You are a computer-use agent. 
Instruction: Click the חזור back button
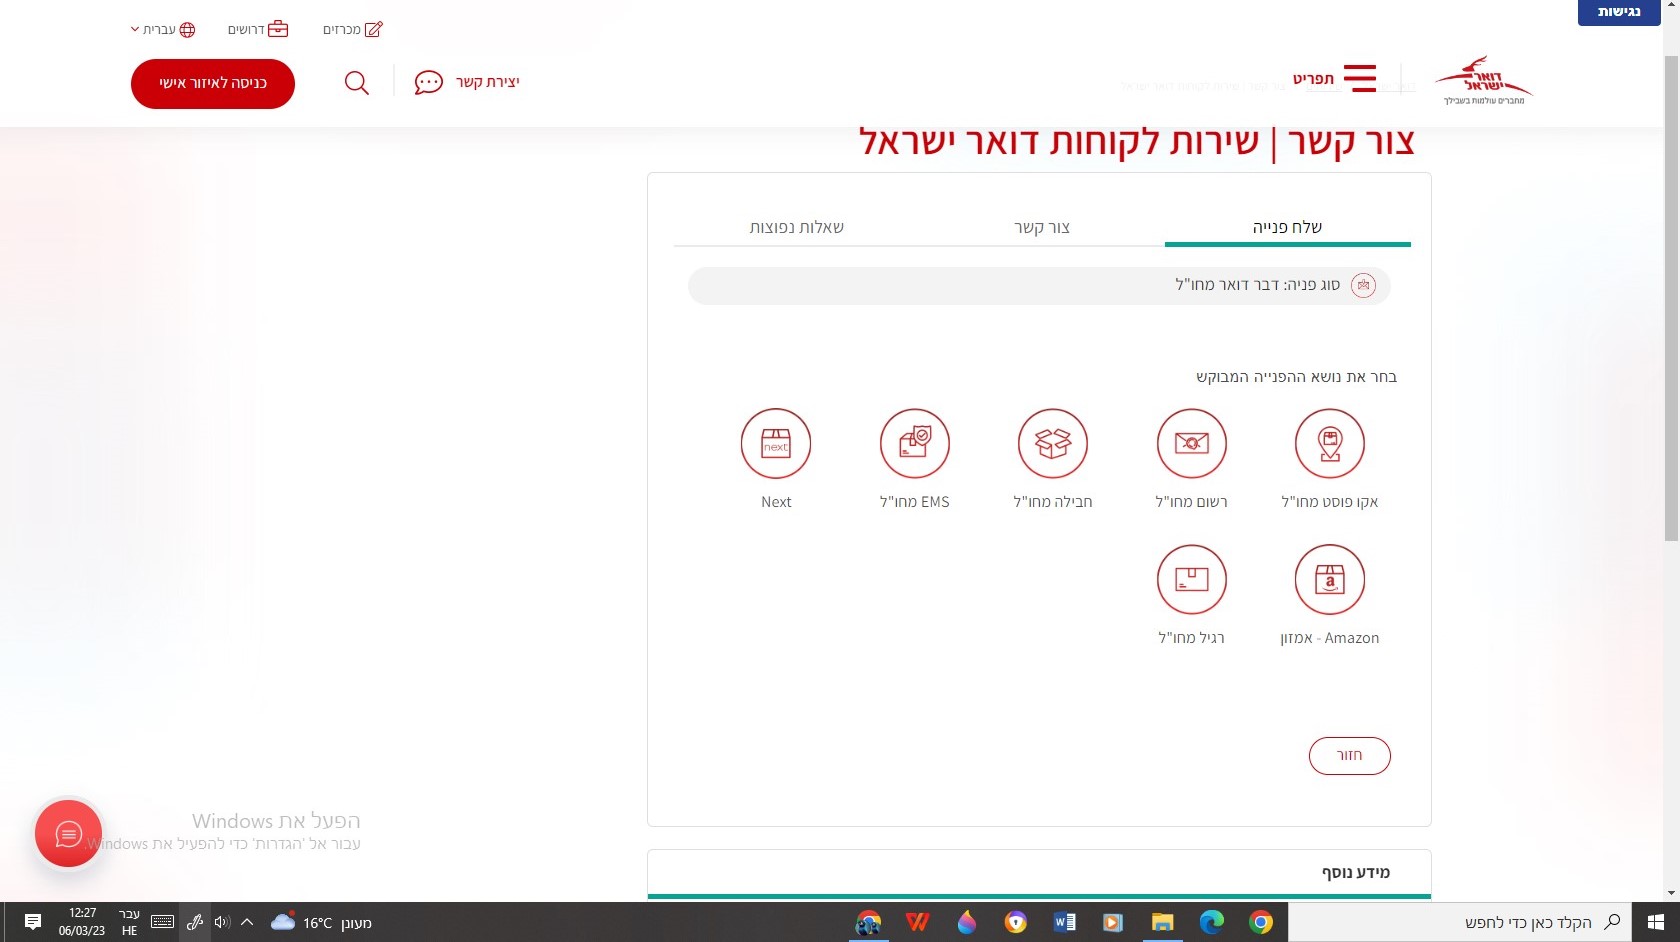click(1349, 756)
